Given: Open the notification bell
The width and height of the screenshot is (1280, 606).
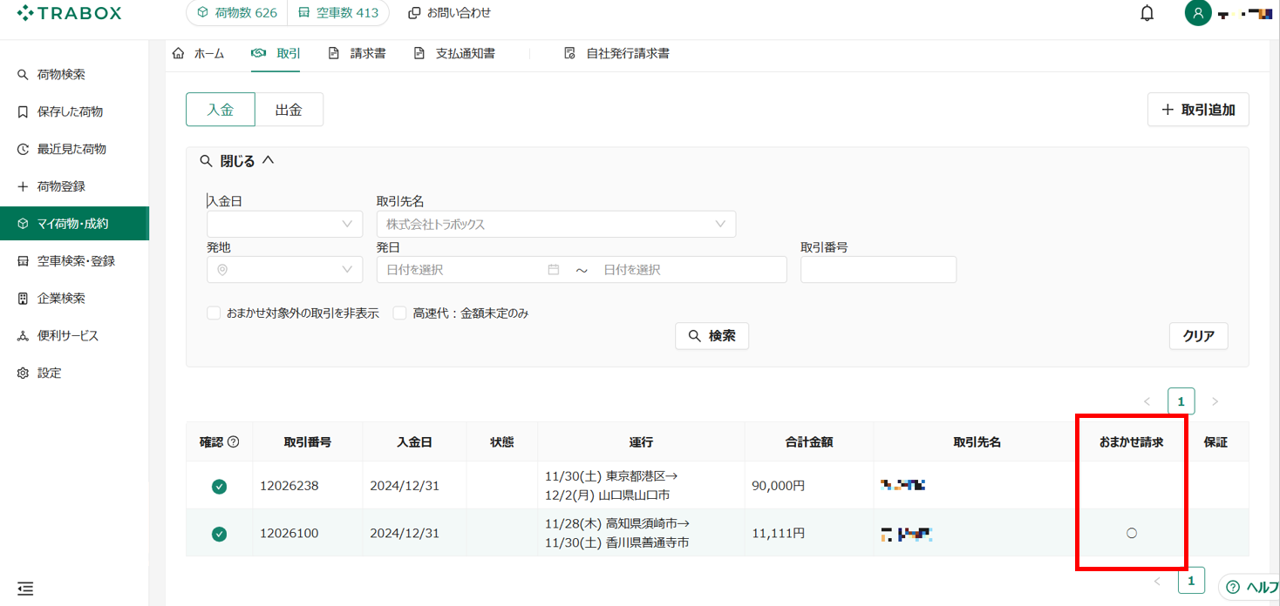Looking at the screenshot, I should click(1147, 13).
